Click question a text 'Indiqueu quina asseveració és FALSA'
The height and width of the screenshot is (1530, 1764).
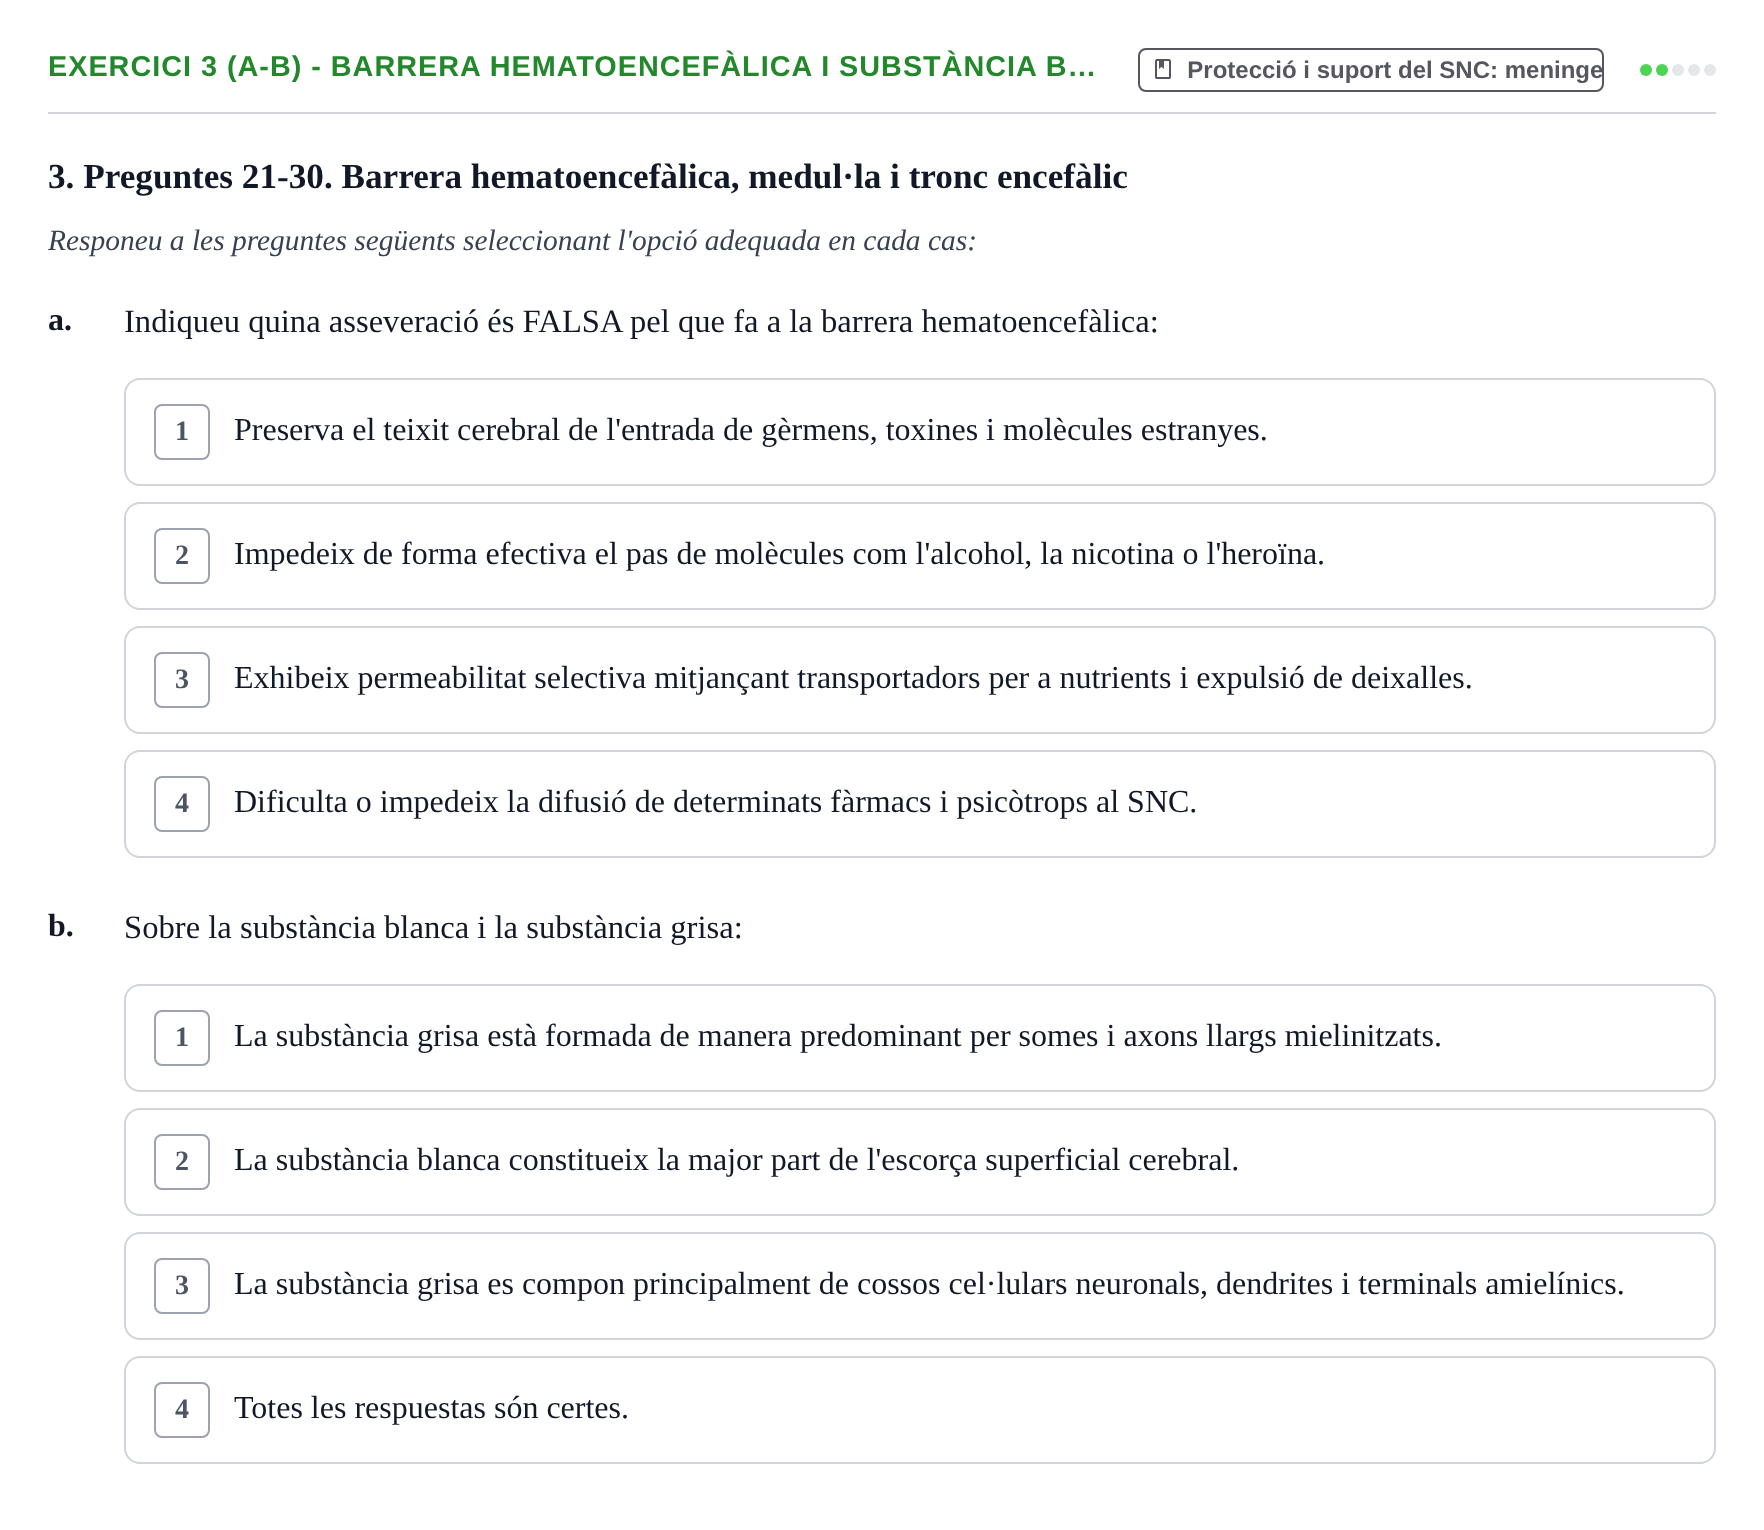[641, 322]
